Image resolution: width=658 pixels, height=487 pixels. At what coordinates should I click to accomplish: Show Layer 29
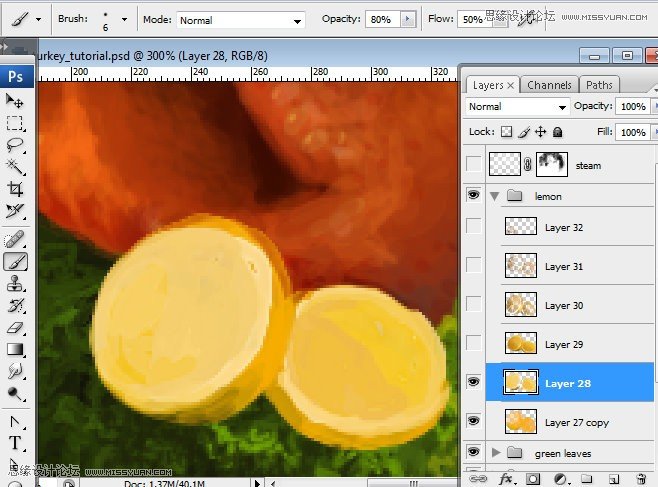(x=474, y=343)
